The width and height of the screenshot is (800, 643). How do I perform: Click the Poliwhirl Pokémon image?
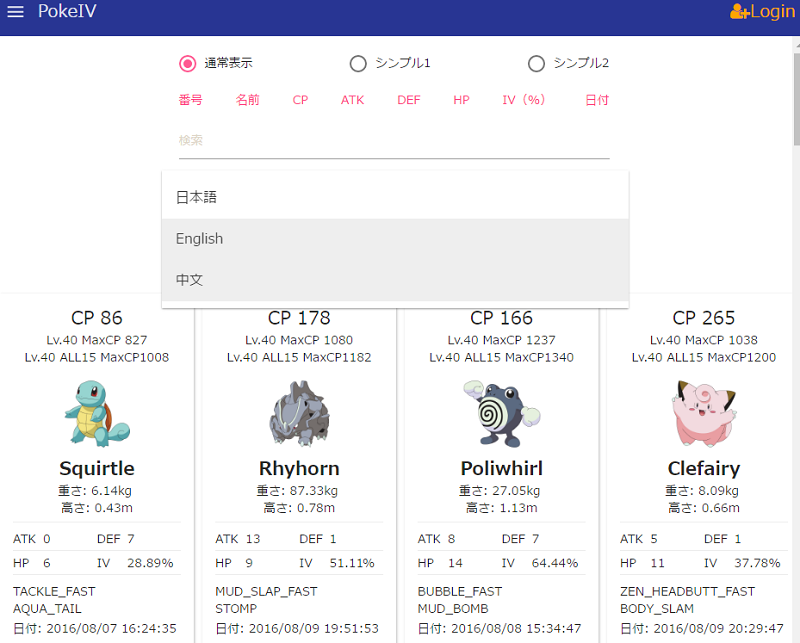tap(500, 413)
